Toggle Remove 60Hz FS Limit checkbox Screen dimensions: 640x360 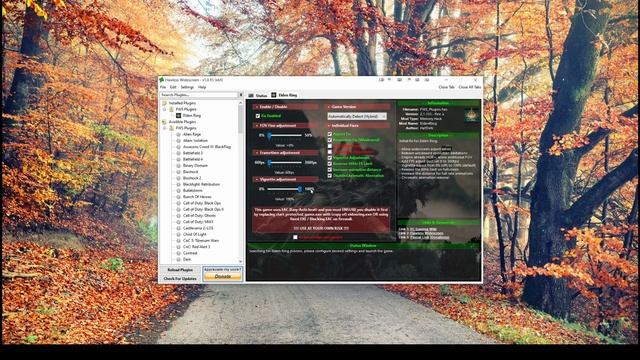[330, 164]
